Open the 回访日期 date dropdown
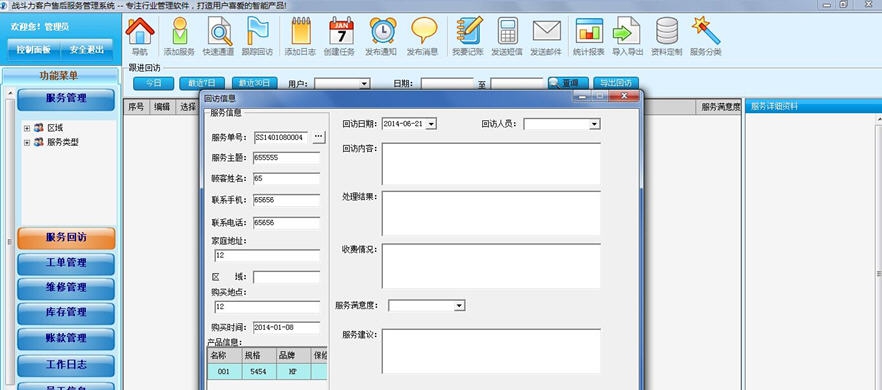882x390 pixels. click(x=431, y=124)
